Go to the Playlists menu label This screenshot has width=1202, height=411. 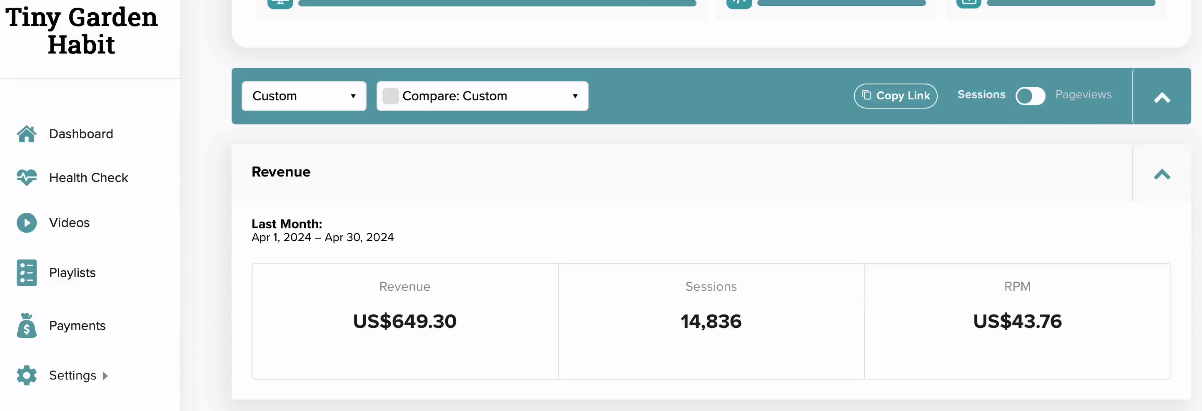[72, 272]
